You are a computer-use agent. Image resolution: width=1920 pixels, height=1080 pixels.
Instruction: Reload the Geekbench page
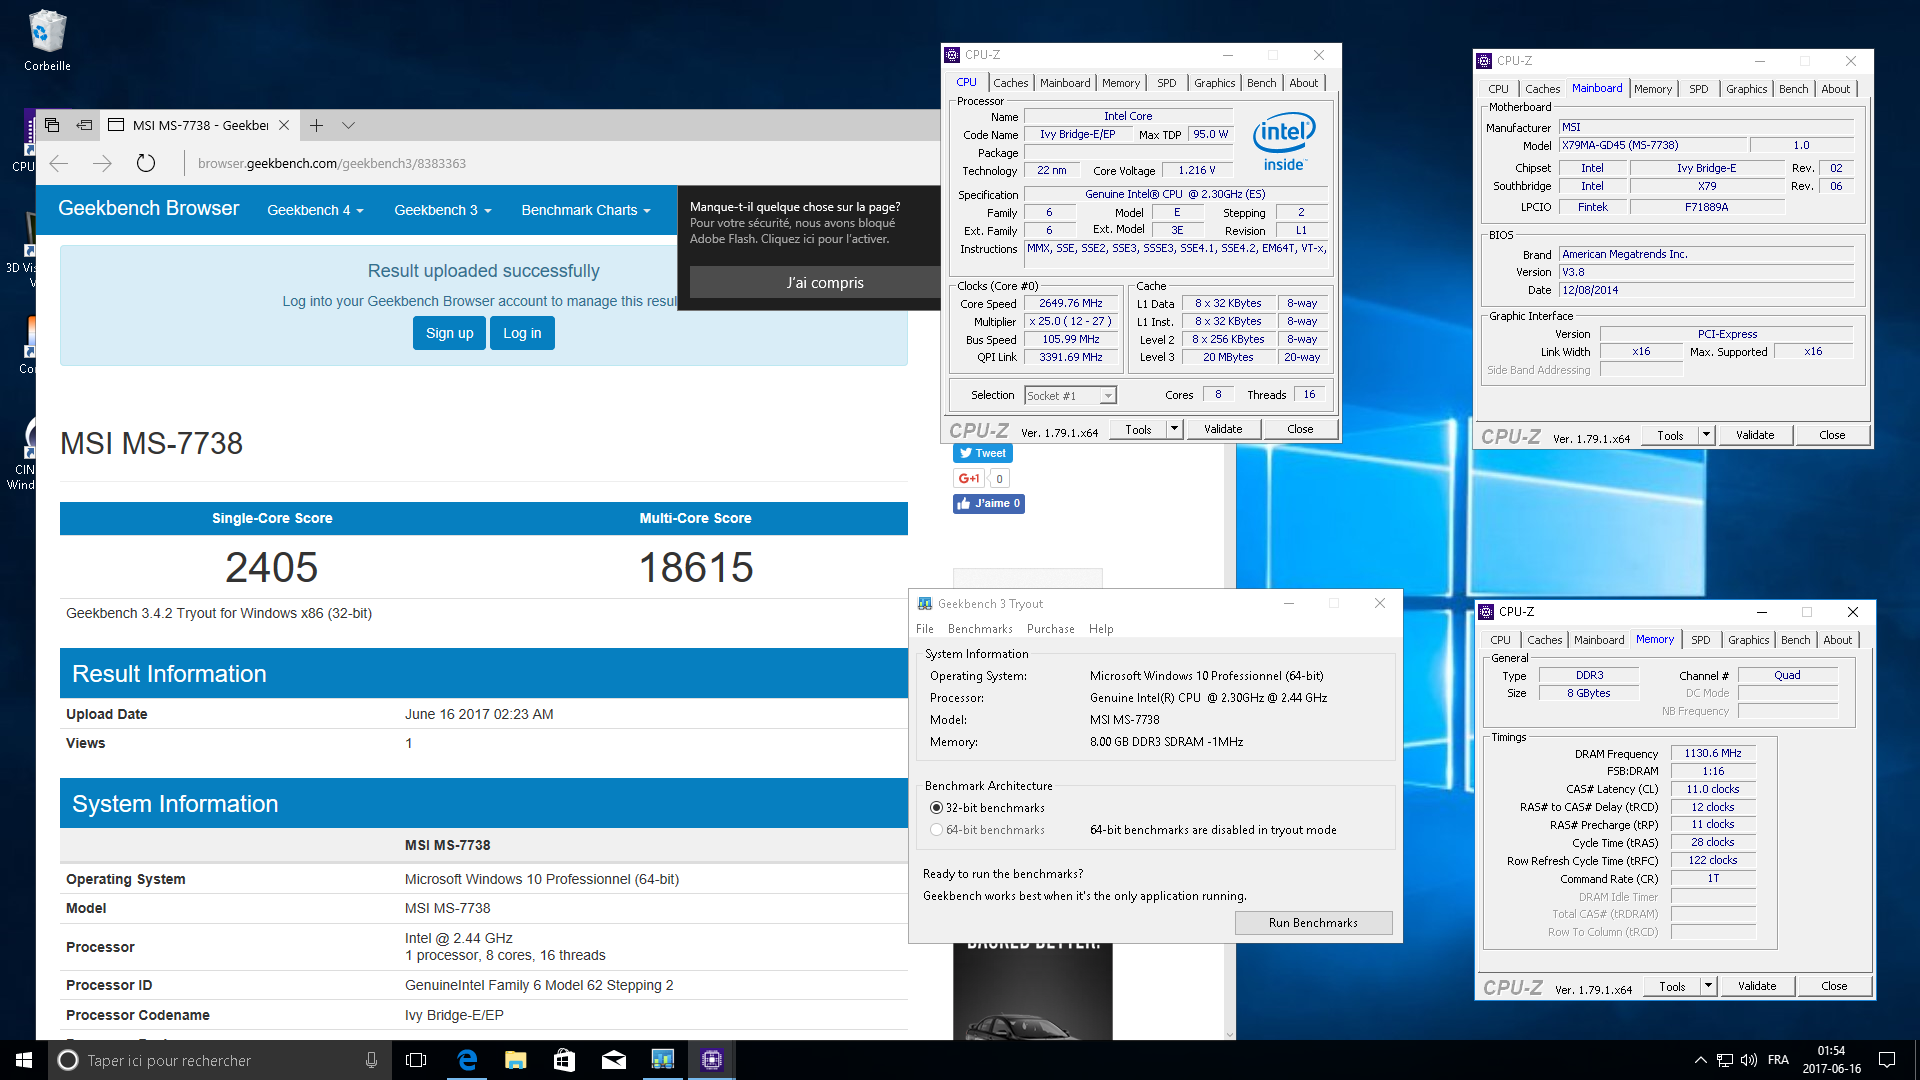coord(146,163)
